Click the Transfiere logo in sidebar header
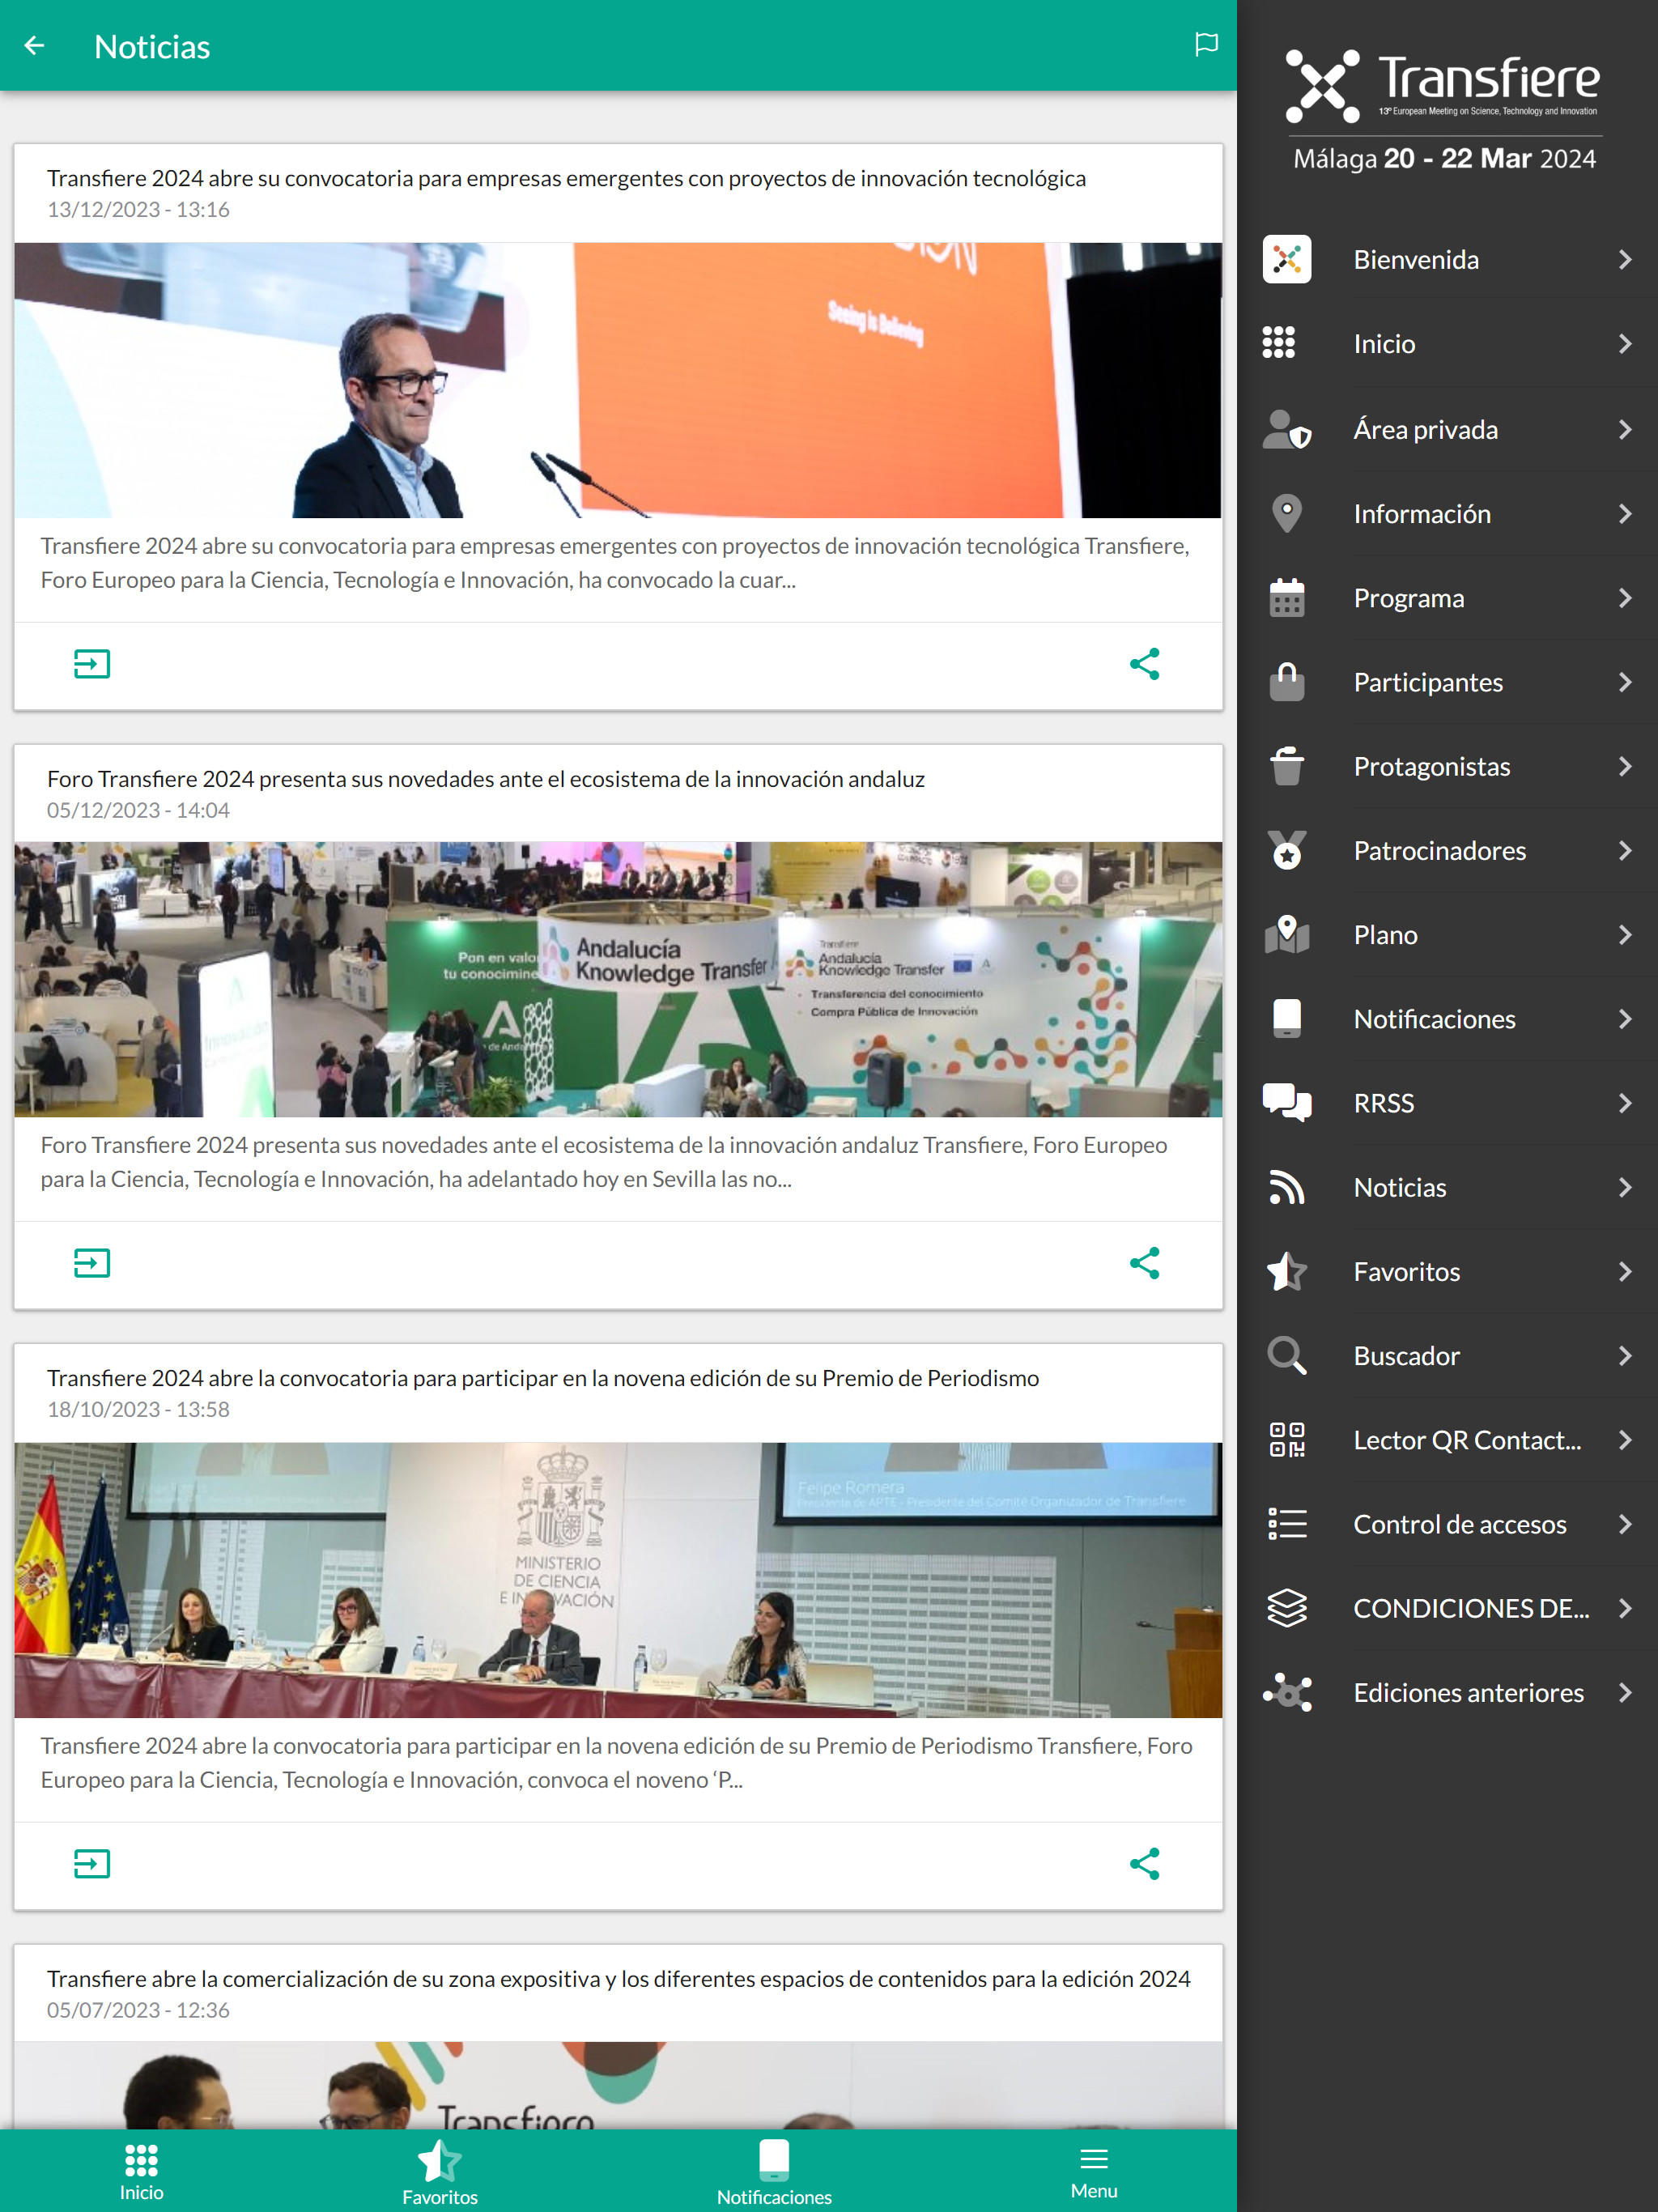 click(1444, 86)
